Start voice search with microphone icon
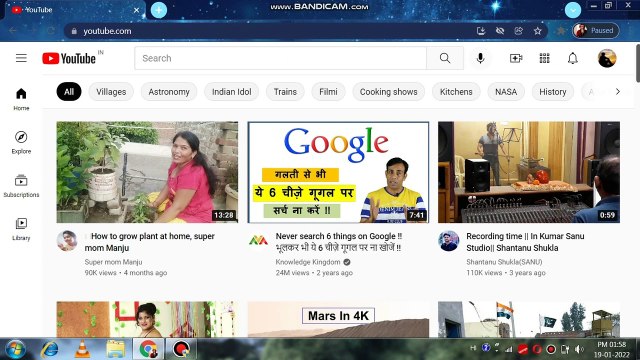Screen dimensions: 640x360 (480, 58)
